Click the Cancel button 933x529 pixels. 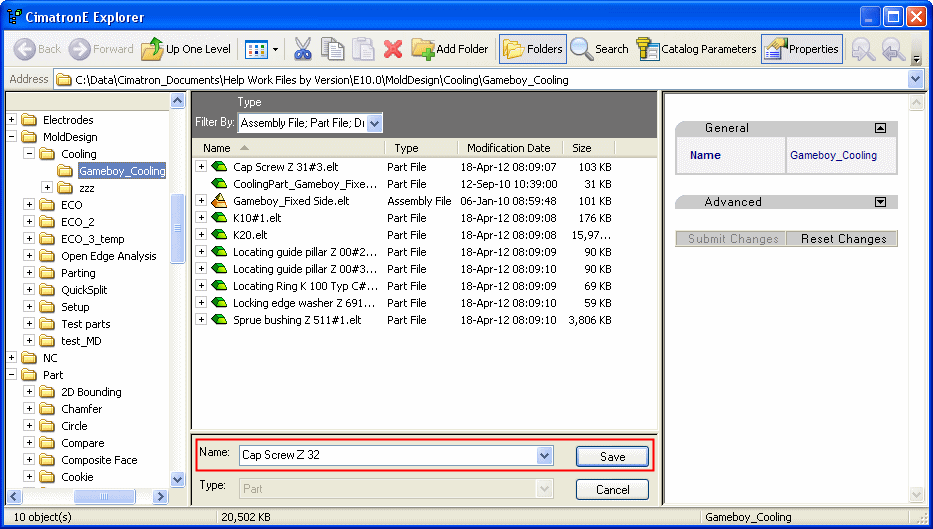pyautogui.click(x=612, y=490)
